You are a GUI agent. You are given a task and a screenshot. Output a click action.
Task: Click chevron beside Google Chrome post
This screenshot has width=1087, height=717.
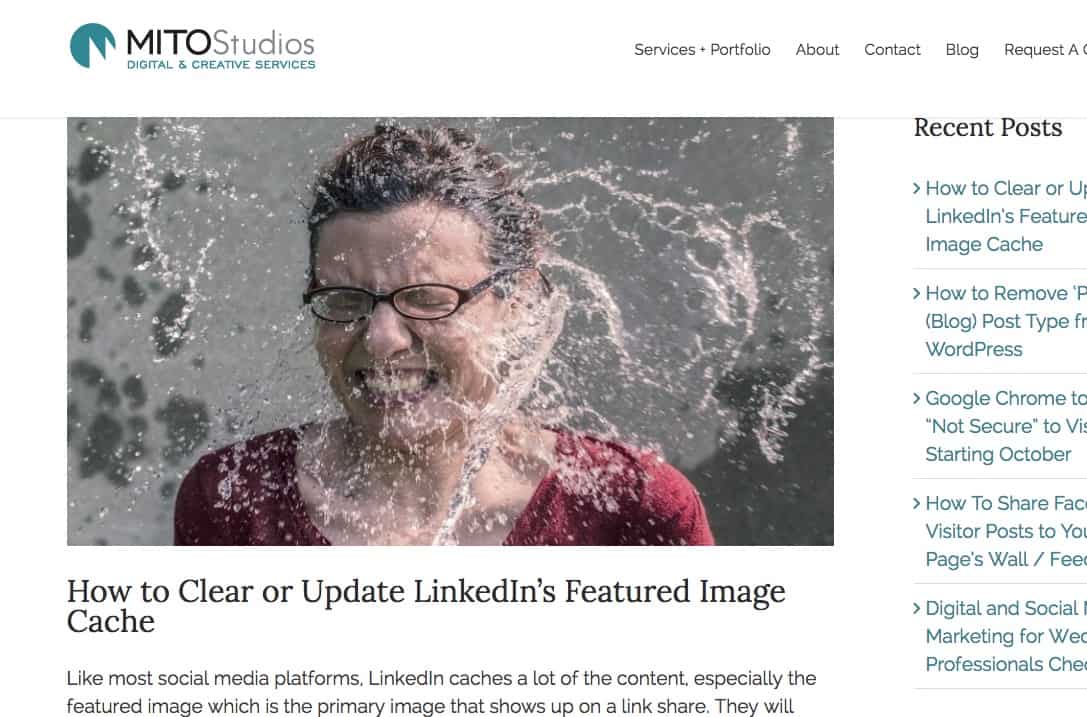[x=916, y=398]
